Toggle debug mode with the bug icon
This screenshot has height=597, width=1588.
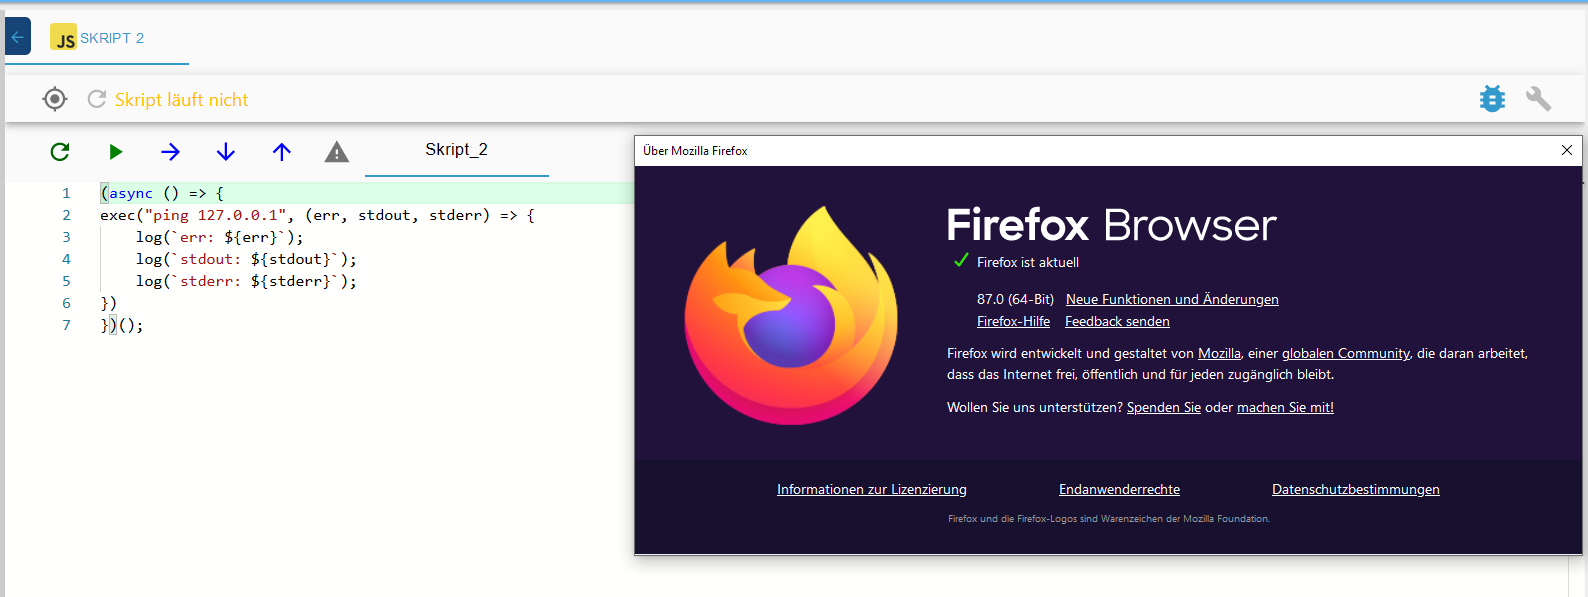pos(1492,98)
